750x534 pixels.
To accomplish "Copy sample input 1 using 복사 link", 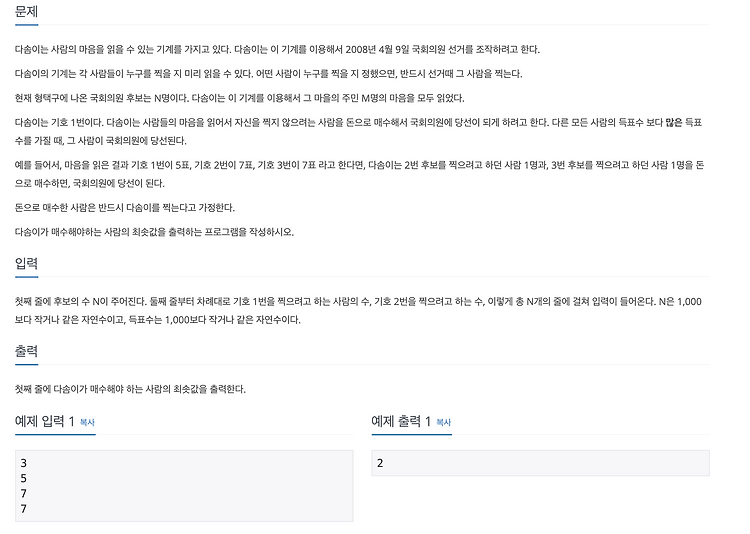I will [x=87, y=423].
